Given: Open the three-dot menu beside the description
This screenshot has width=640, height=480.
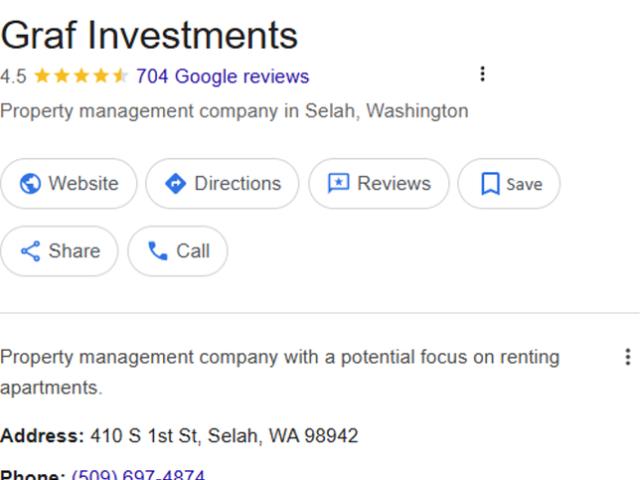Looking at the screenshot, I should pos(627,357).
